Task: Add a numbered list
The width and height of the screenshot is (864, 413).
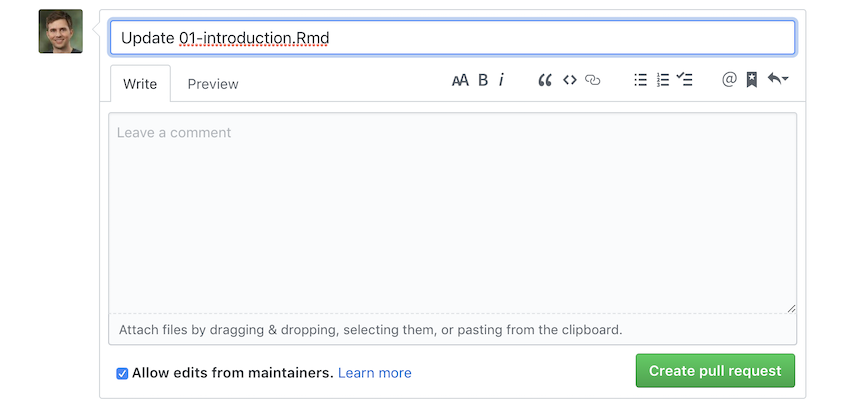Action: (x=662, y=81)
